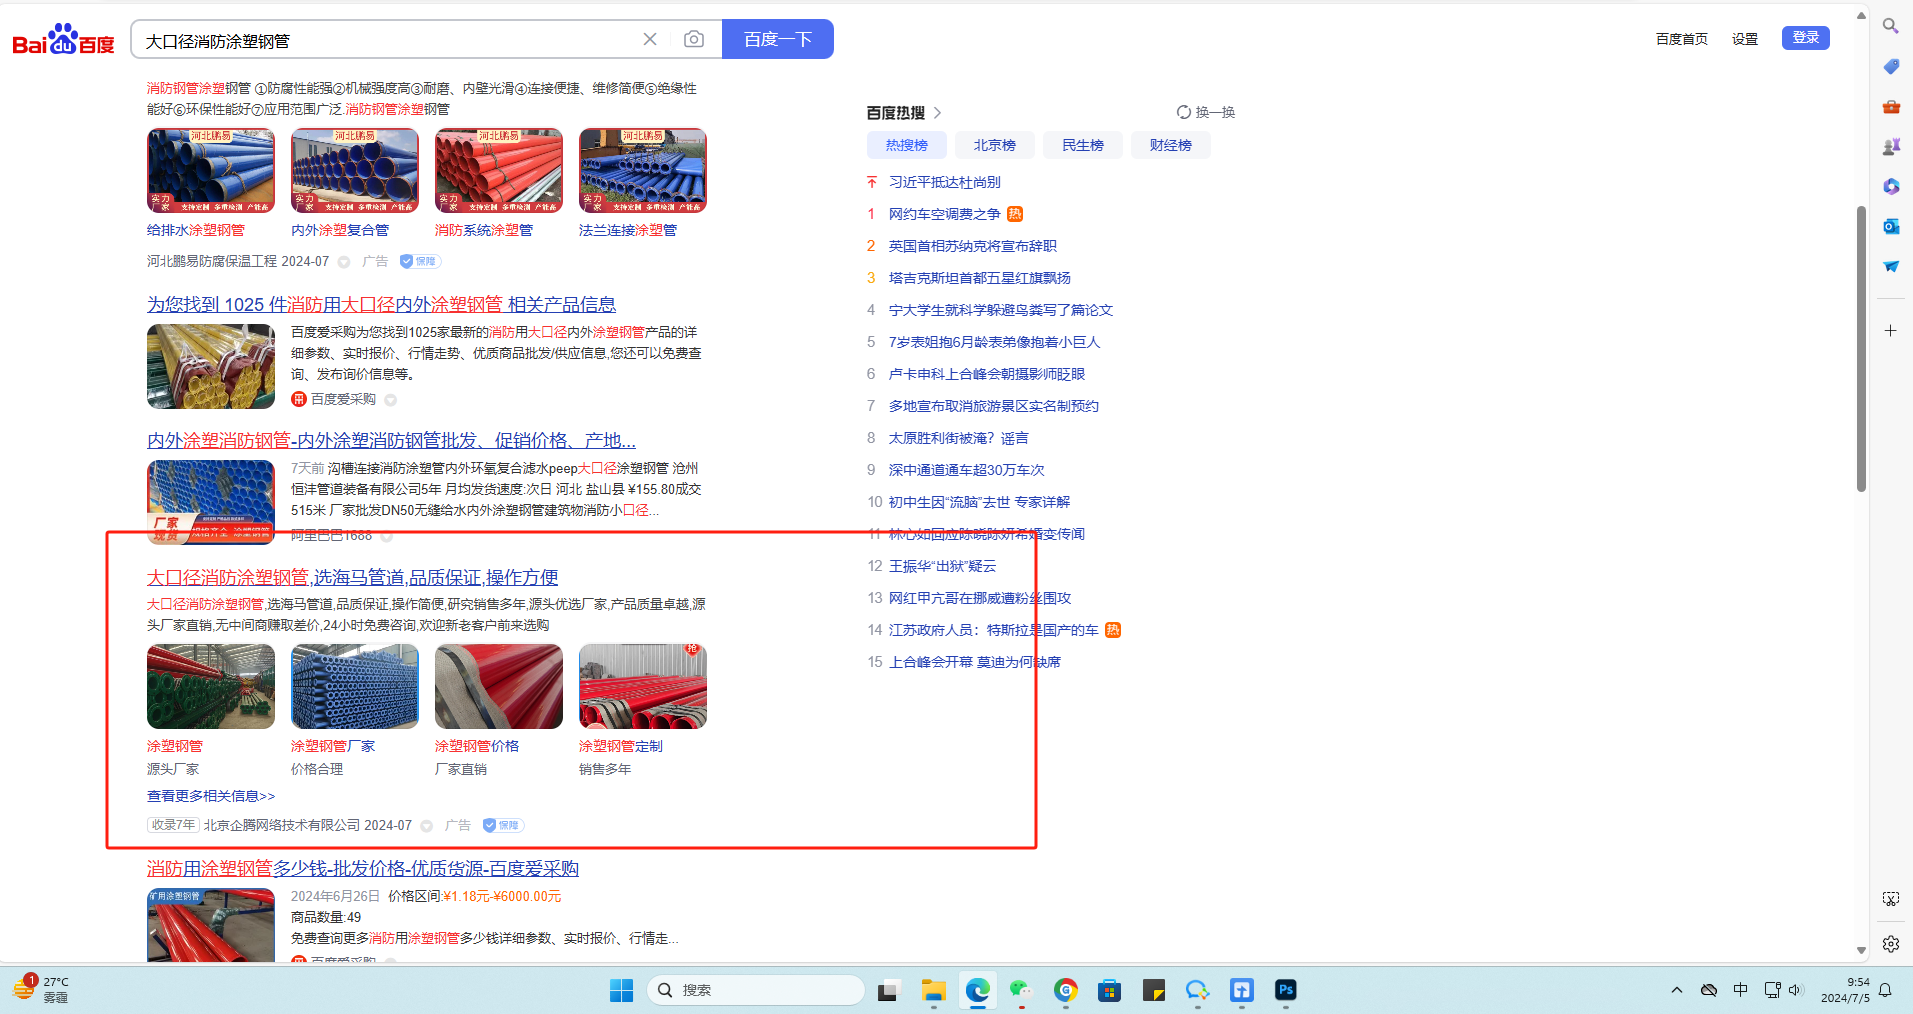Select the 热搜榜 tab
The width and height of the screenshot is (1913, 1014).
click(906, 145)
